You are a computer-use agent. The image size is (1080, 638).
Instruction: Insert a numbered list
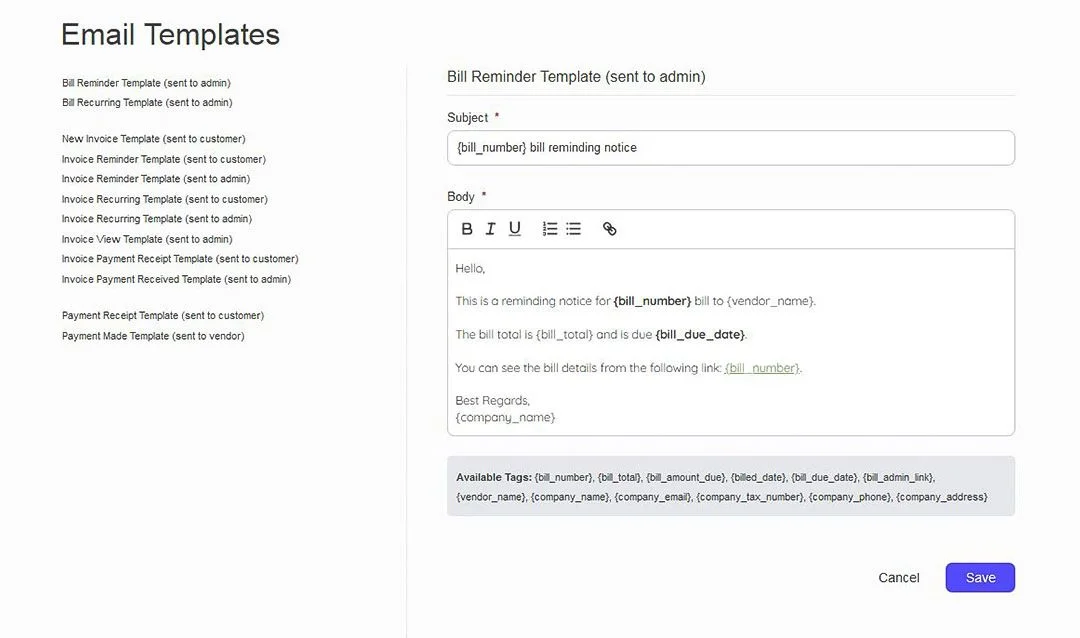coord(550,229)
